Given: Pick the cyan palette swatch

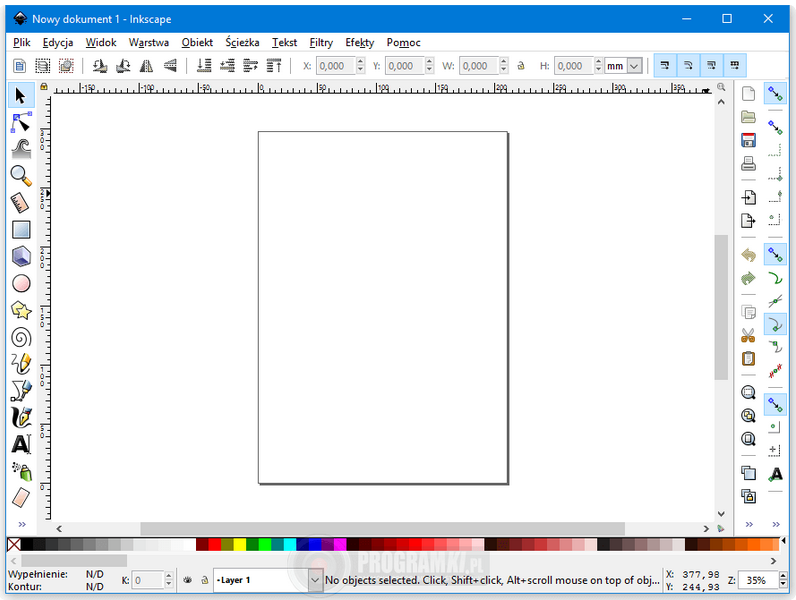Looking at the screenshot, I should click(x=290, y=545).
